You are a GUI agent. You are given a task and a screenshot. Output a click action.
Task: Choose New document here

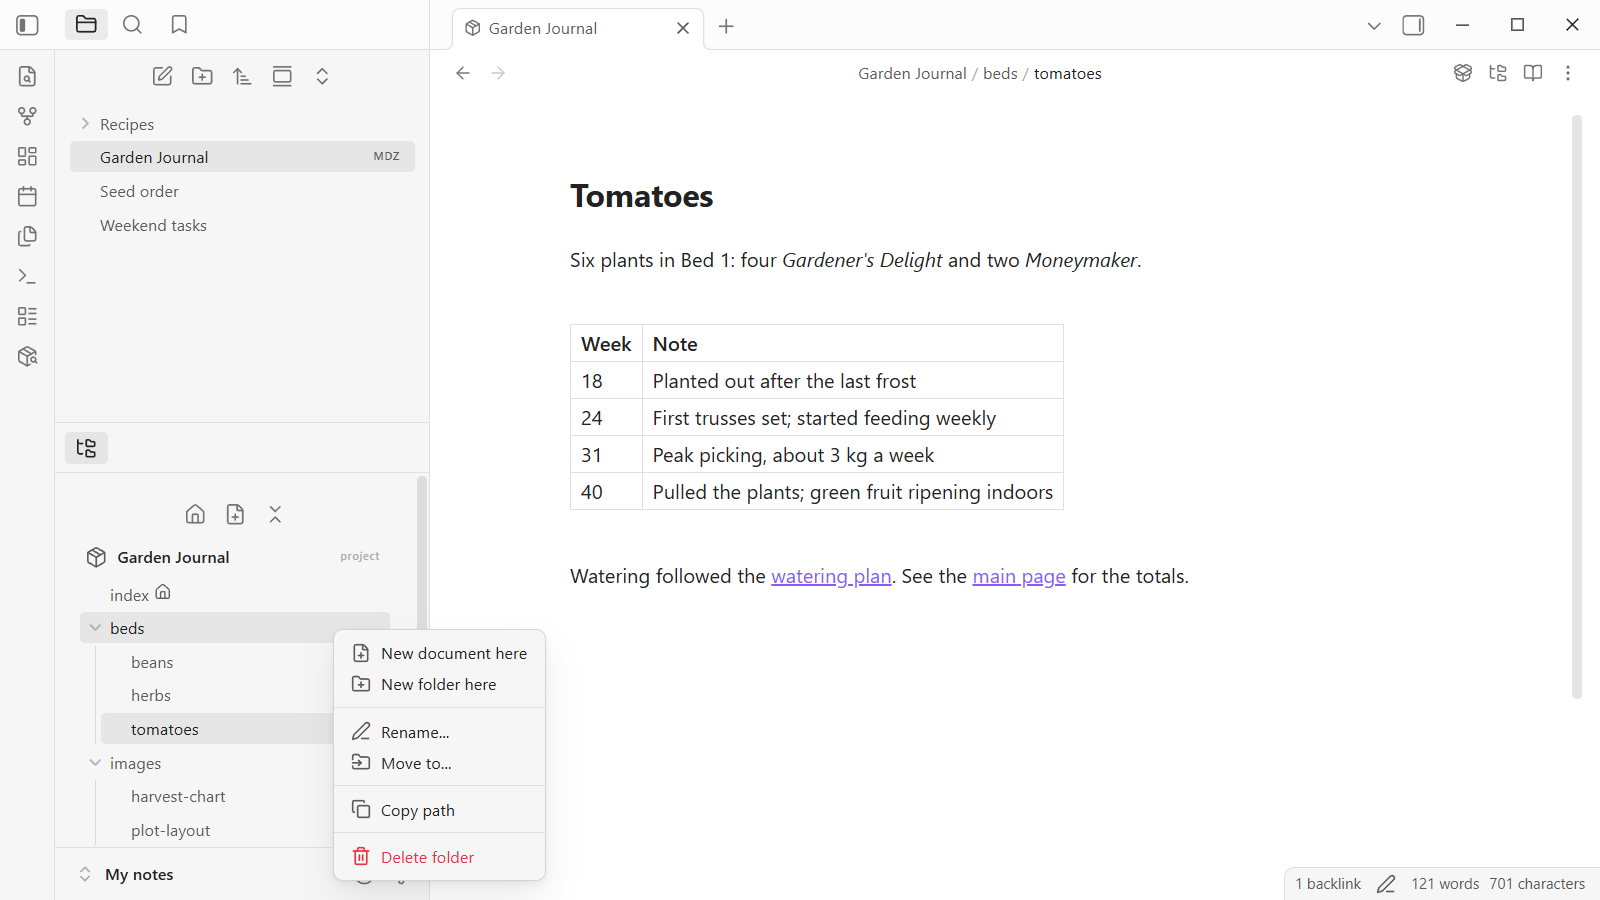439,653
